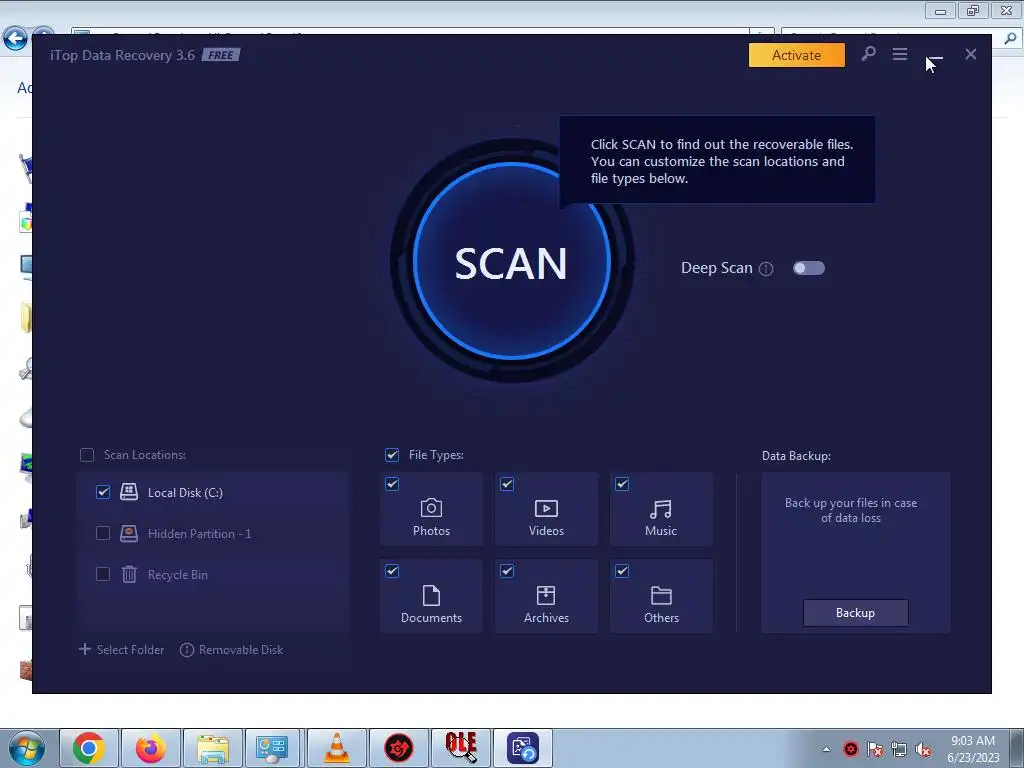The height and width of the screenshot is (768, 1024).
Task: Close the iTop Data Recovery window
Action: 970,54
